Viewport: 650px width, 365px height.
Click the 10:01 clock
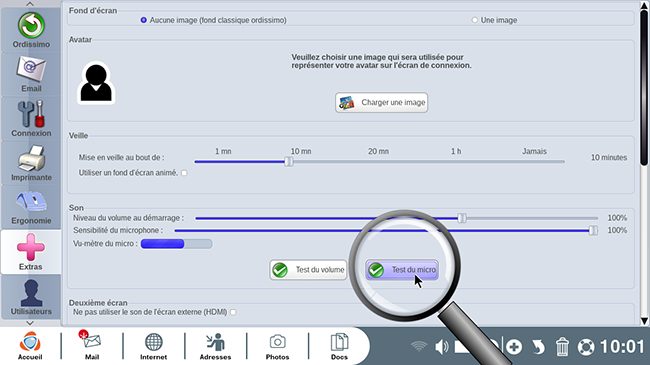622,347
